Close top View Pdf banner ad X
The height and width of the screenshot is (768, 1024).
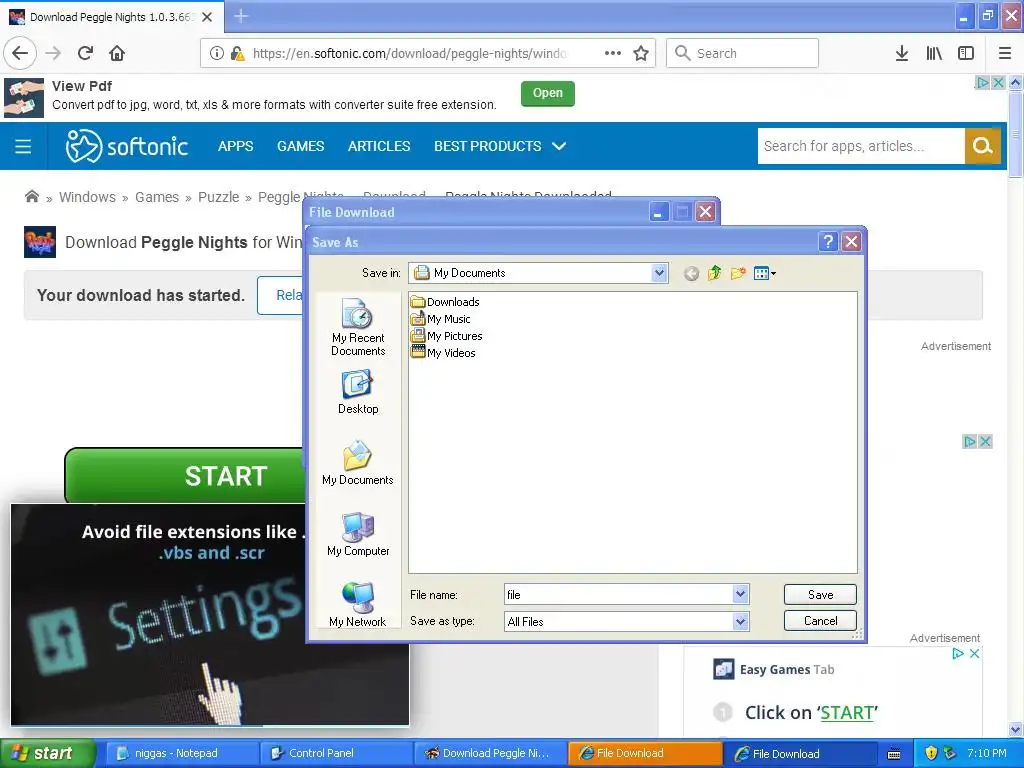pos(999,83)
